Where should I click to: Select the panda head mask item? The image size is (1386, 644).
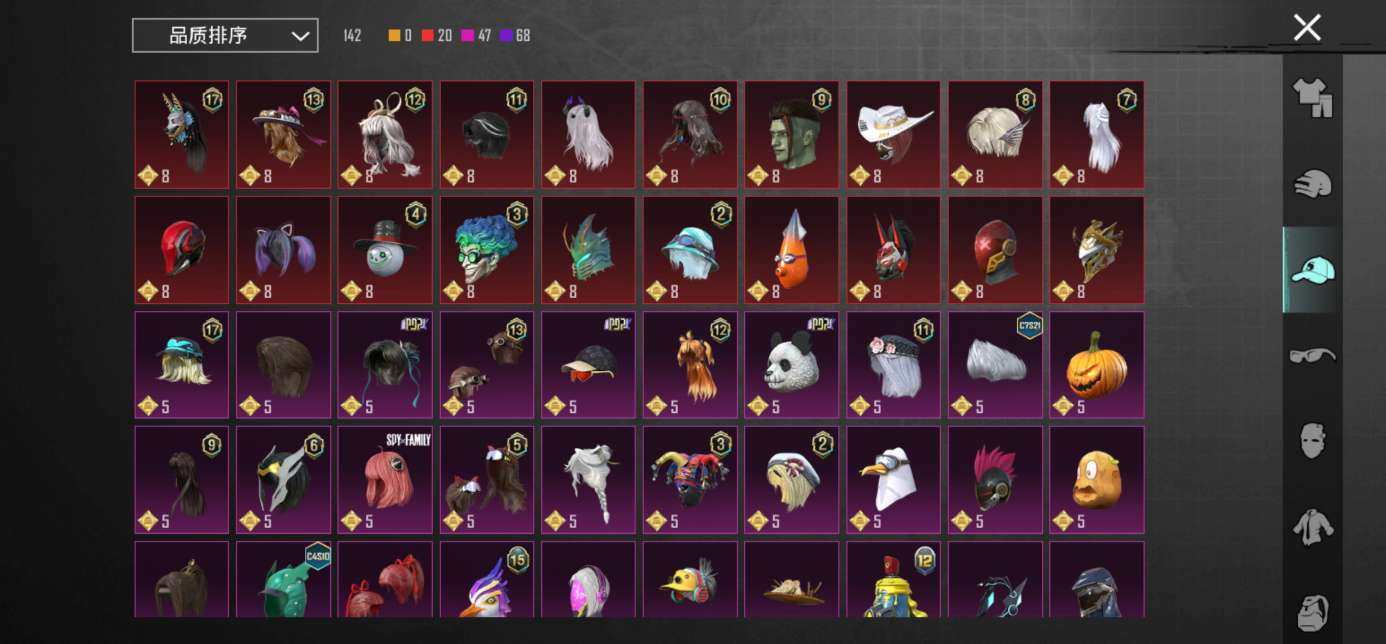(792, 365)
